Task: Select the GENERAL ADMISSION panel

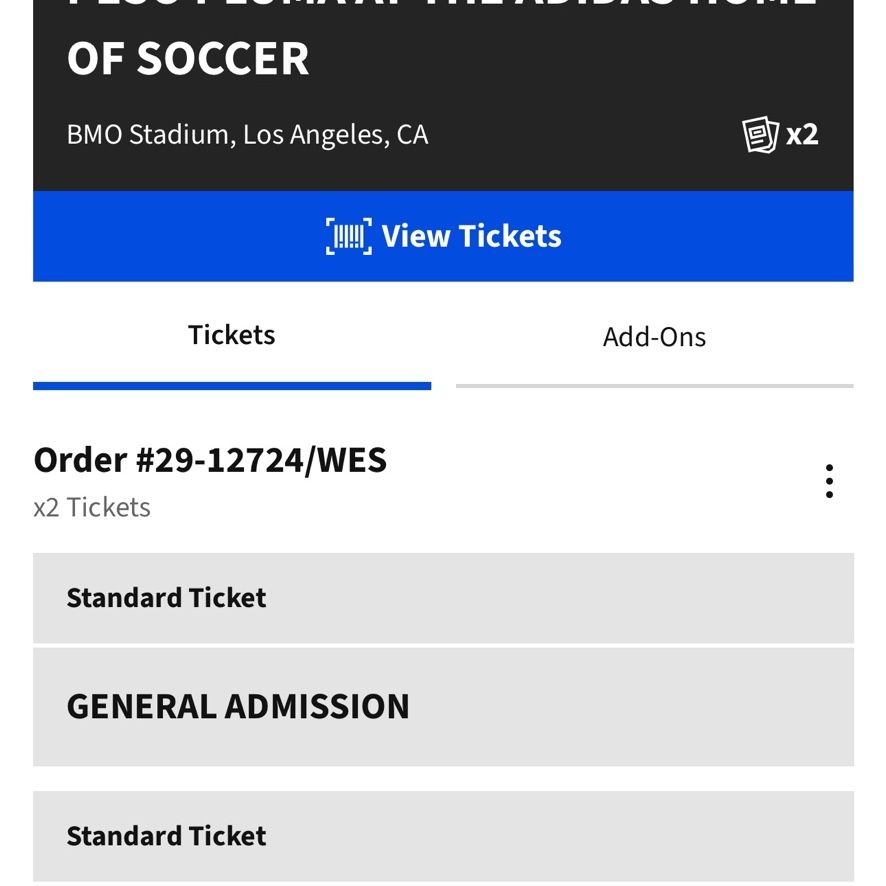Action: coord(443,707)
